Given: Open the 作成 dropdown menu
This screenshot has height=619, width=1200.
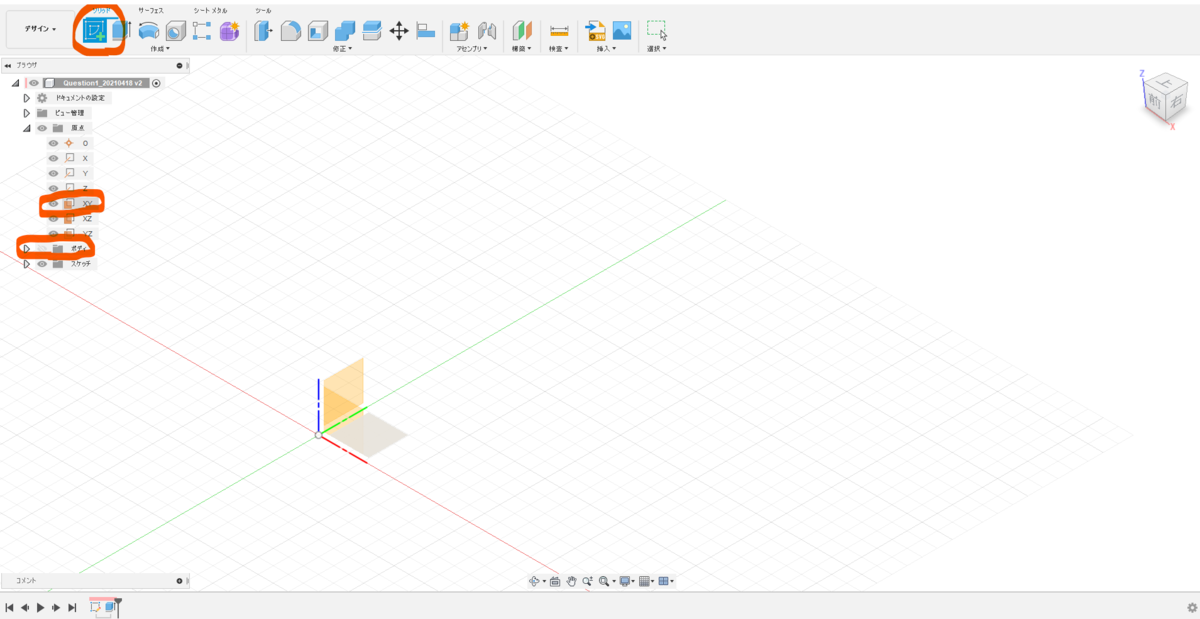Looking at the screenshot, I should [x=160, y=48].
